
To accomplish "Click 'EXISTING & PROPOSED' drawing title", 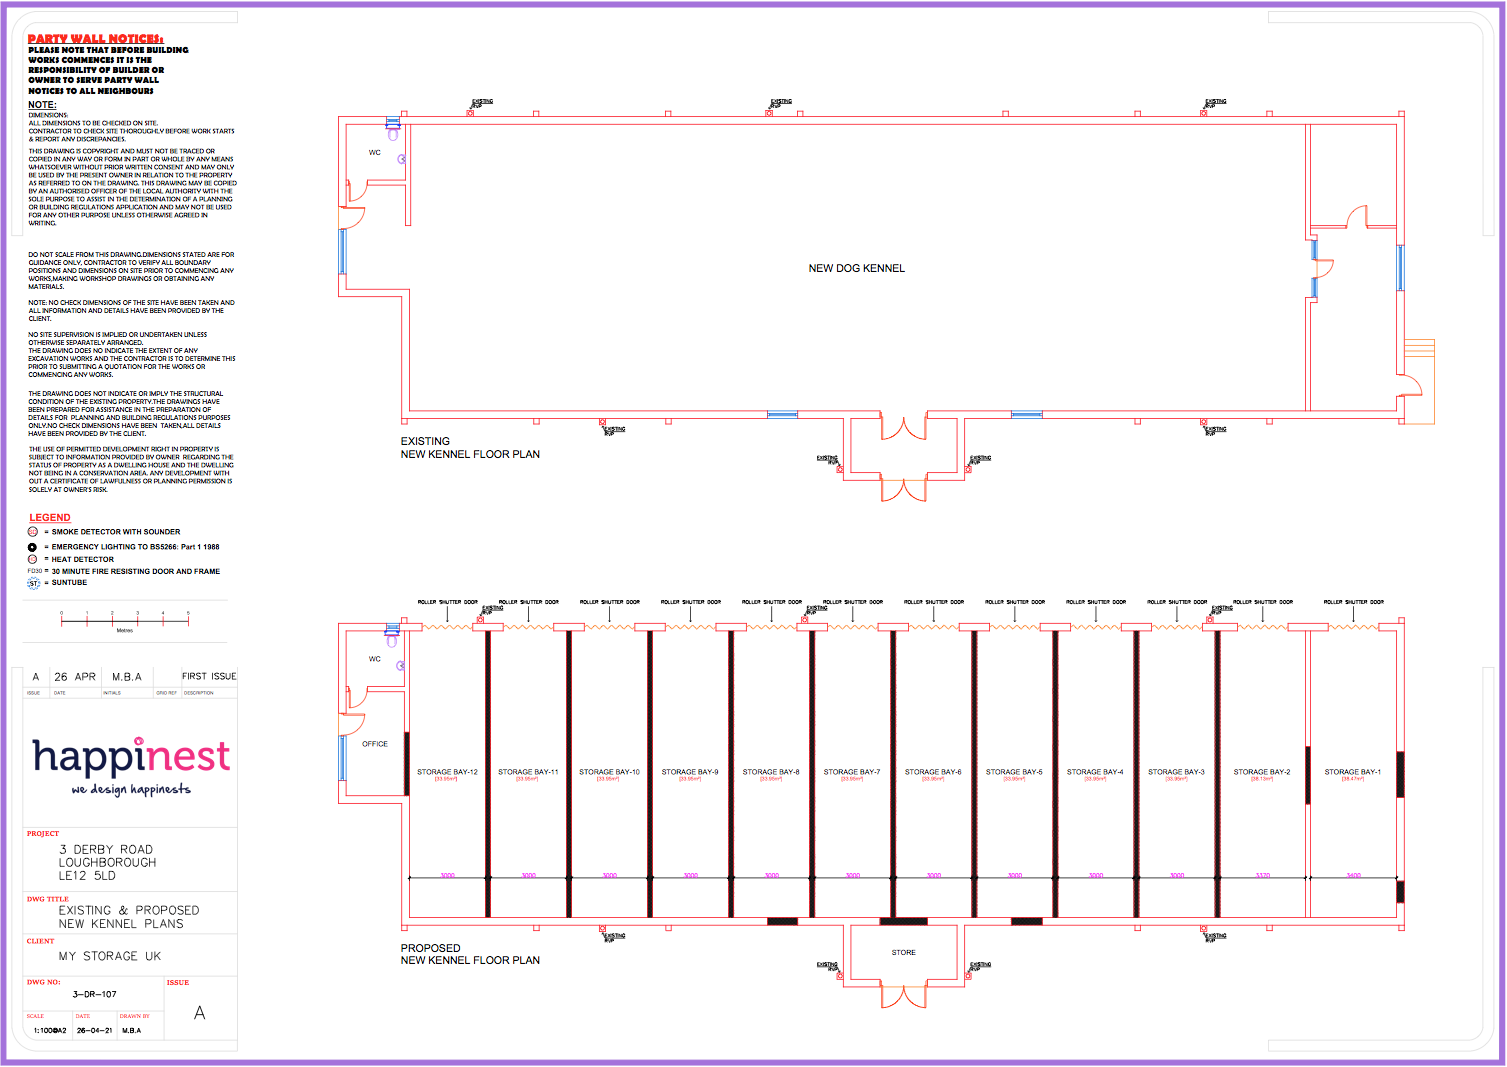I will click(129, 911).
